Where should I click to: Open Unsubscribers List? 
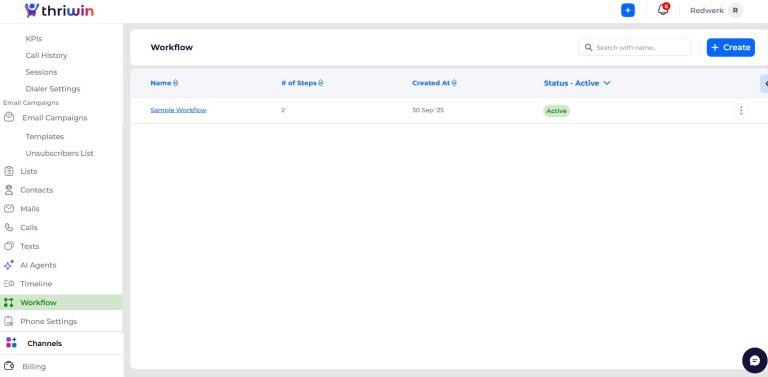click(x=59, y=153)
